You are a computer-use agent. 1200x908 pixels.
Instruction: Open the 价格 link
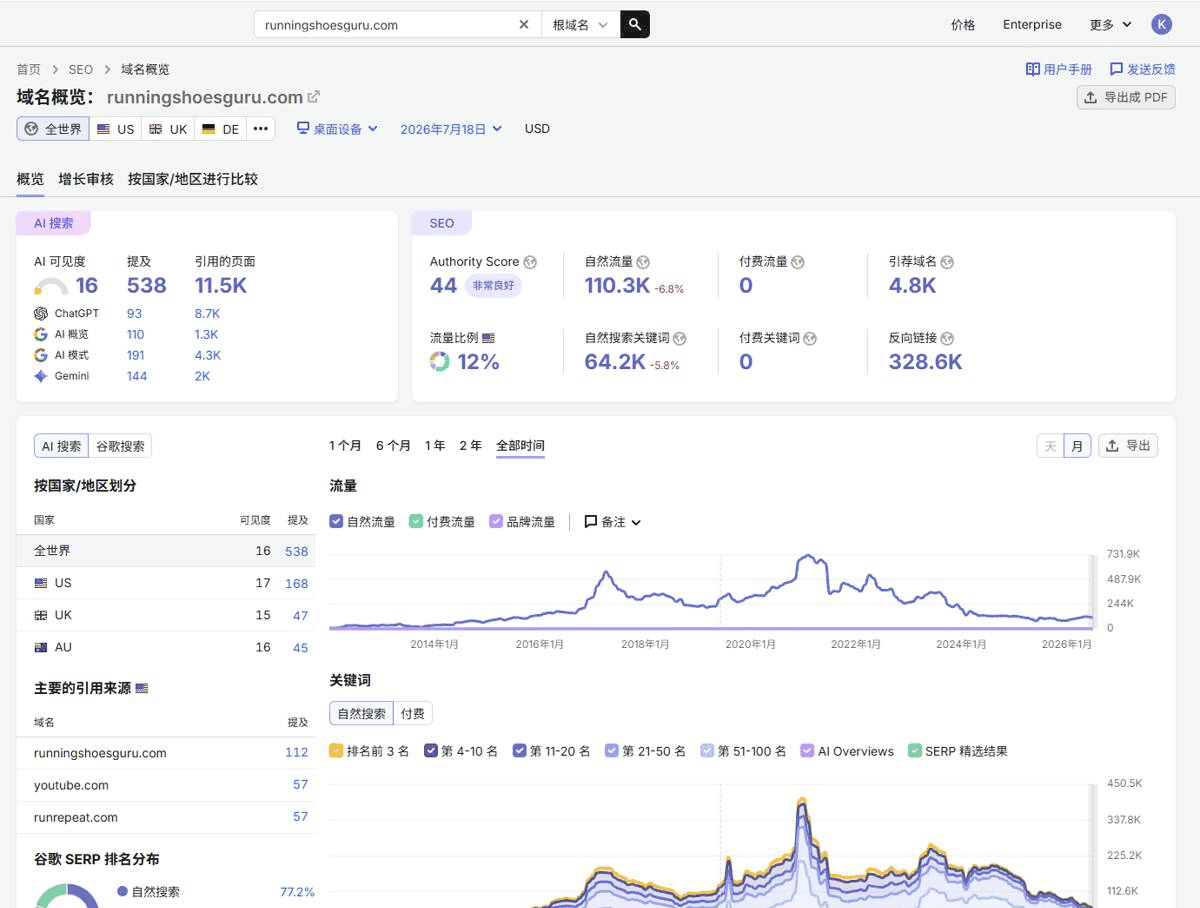coord(963,25)
